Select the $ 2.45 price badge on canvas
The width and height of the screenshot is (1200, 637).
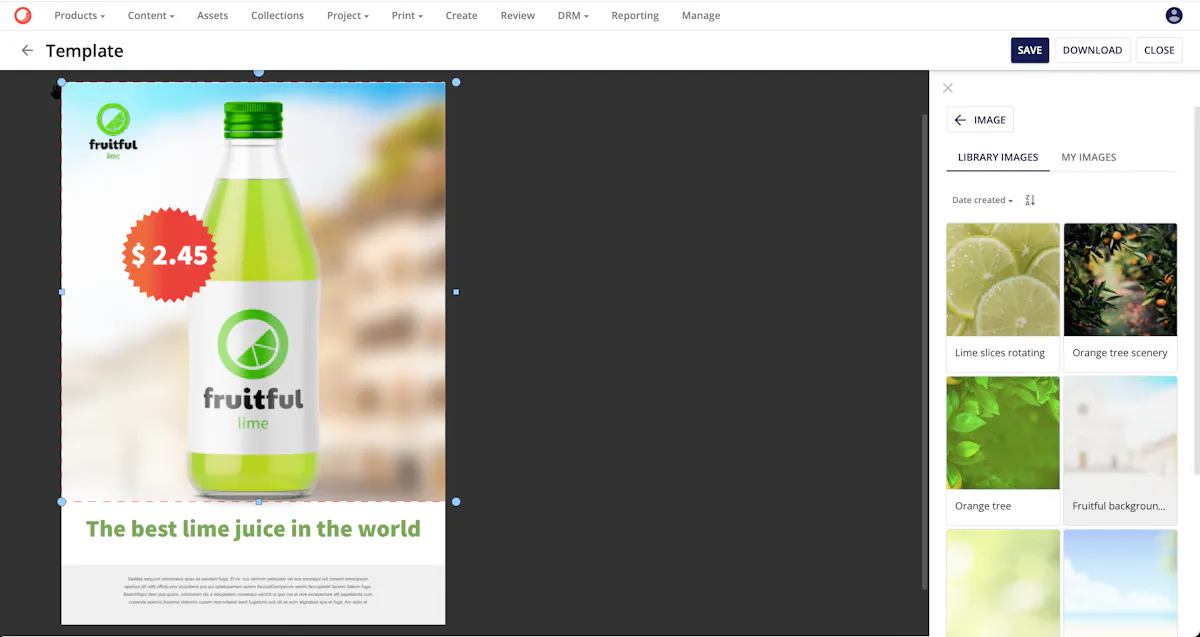coord(169,255)
